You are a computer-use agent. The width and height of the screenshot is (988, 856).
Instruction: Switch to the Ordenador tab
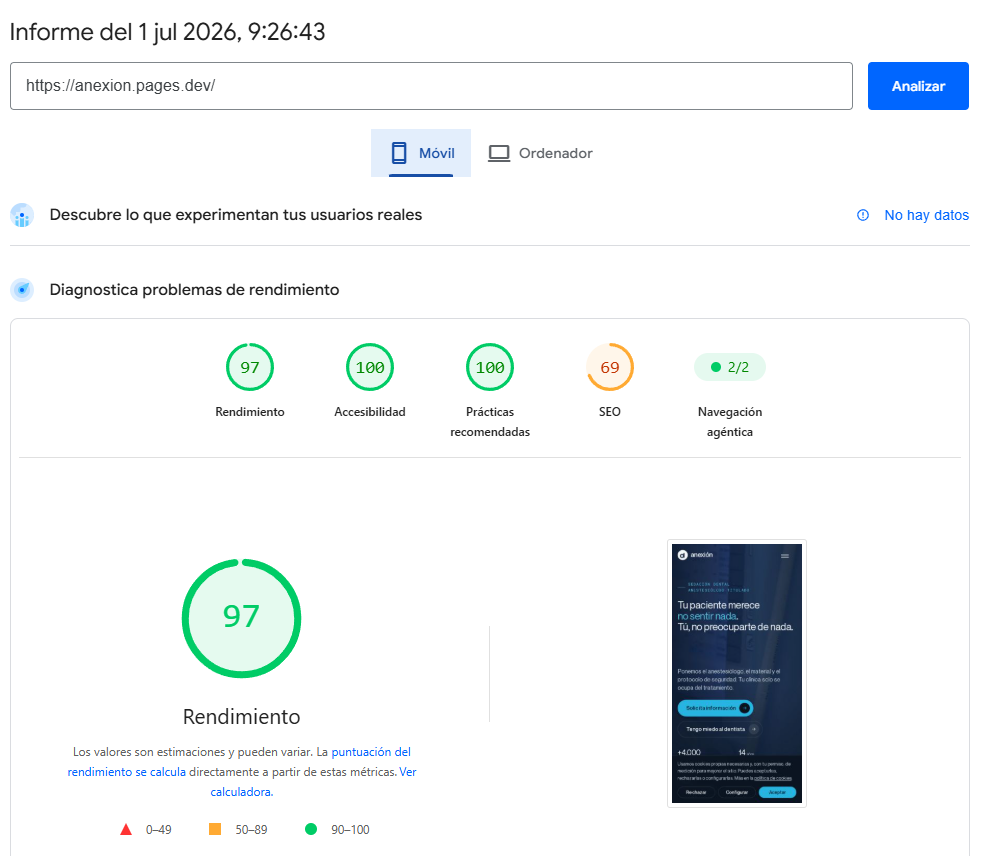541,153
